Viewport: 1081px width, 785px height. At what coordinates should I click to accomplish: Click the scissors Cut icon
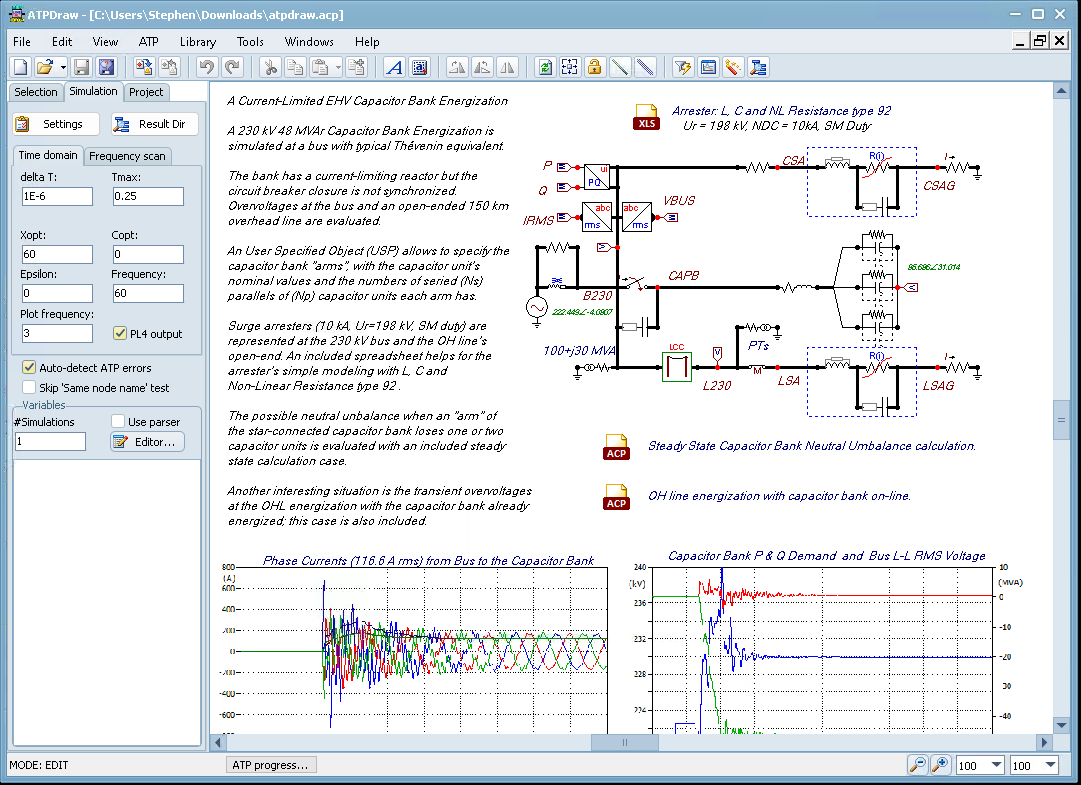coord(269,67)
